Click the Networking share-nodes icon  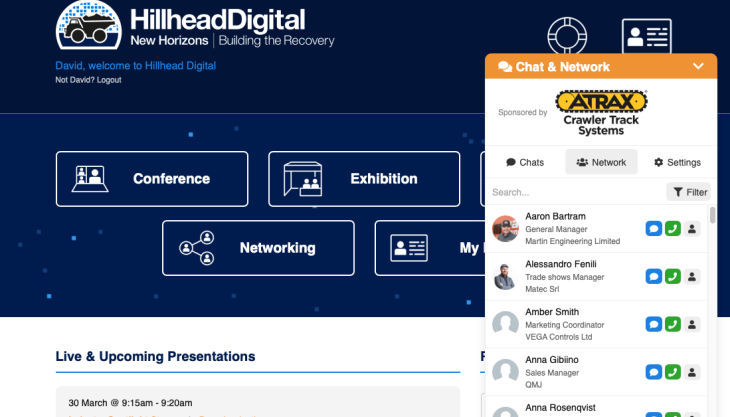point(197,248)
